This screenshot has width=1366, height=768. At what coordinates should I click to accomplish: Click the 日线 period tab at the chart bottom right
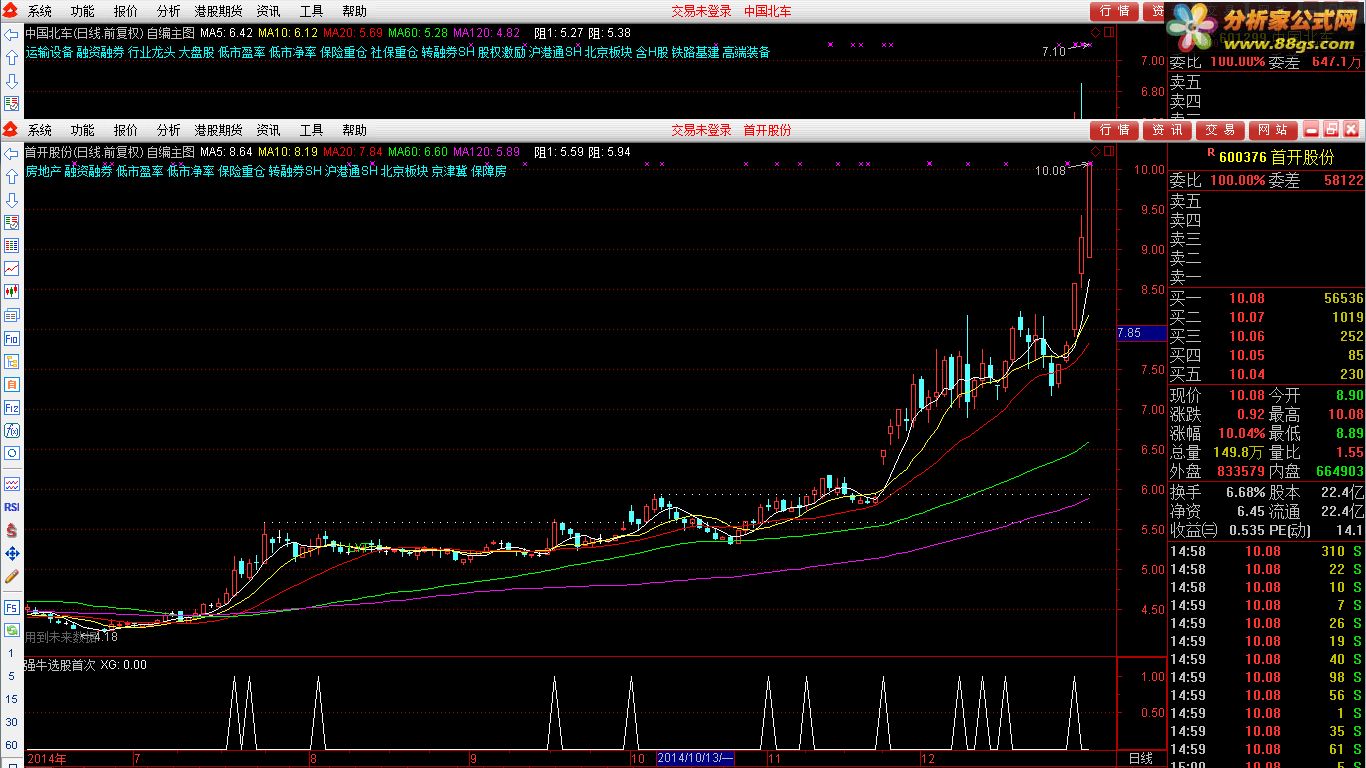click(1140, 758)
